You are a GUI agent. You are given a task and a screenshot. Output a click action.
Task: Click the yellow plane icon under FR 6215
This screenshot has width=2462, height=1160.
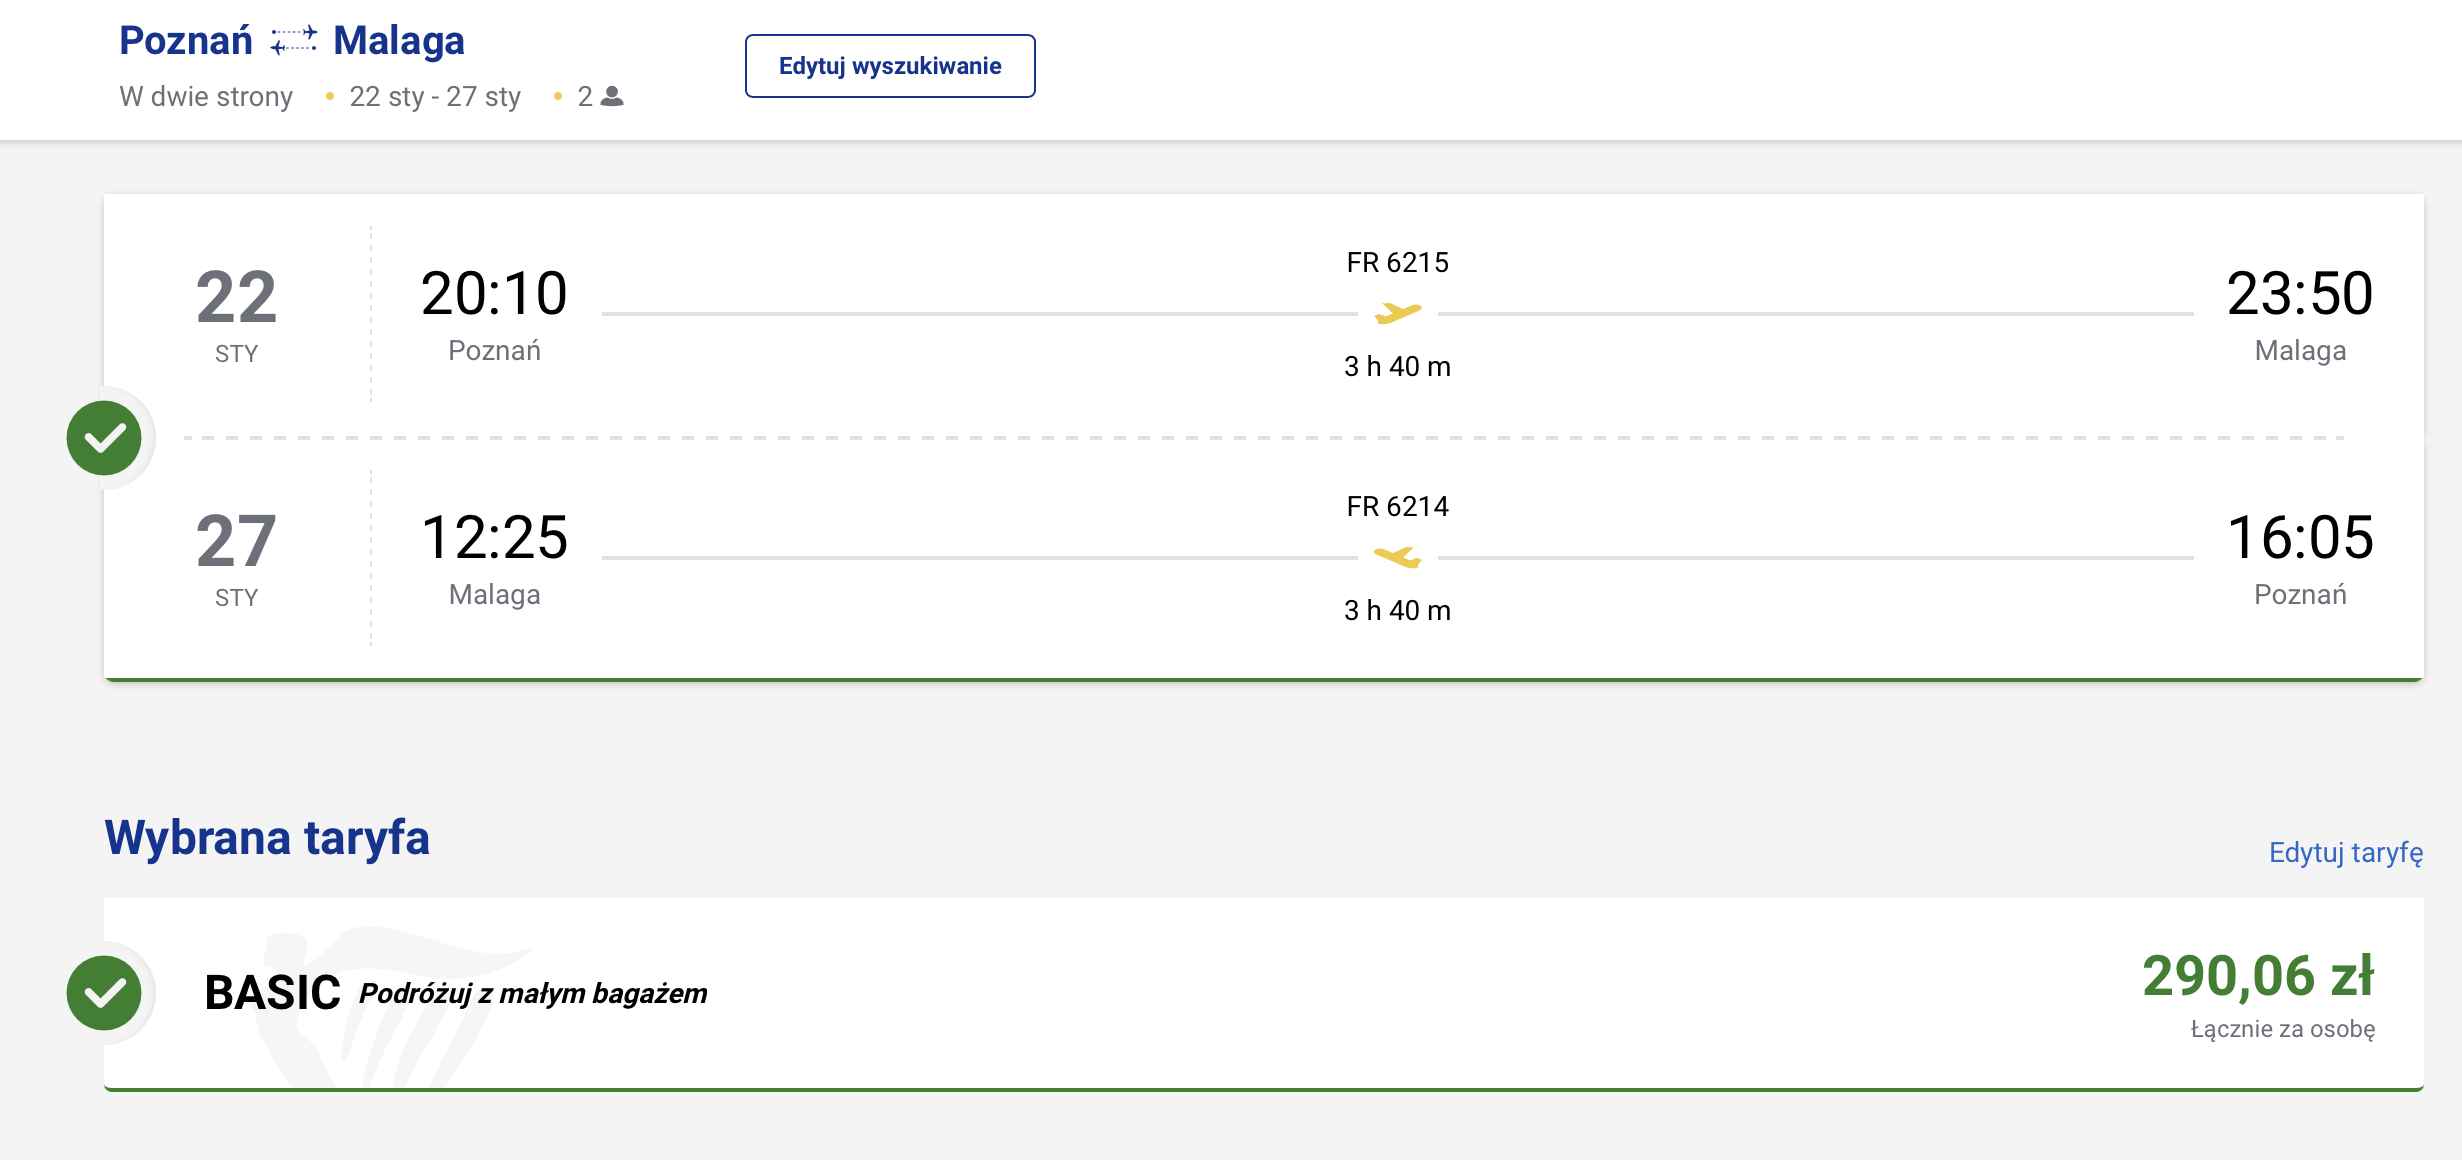tap(1397, 313)
